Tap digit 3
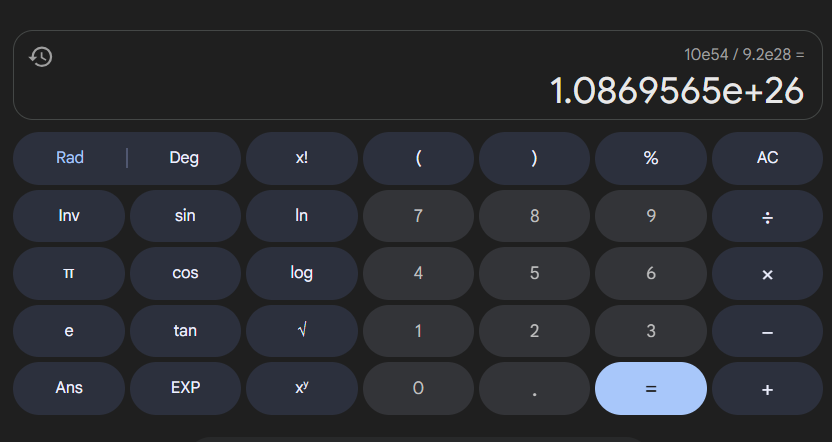This screenshot has height=442, width=832. 651,331
